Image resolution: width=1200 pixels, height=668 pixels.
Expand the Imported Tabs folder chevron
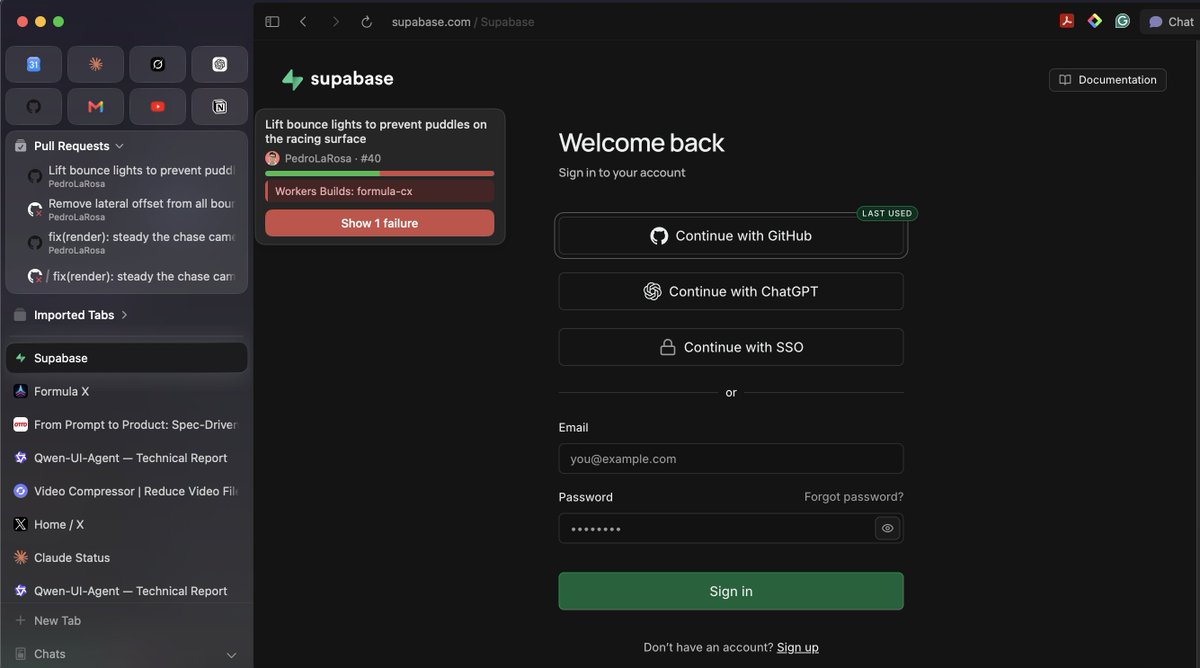pyautogui.click(x=124, y=315)
